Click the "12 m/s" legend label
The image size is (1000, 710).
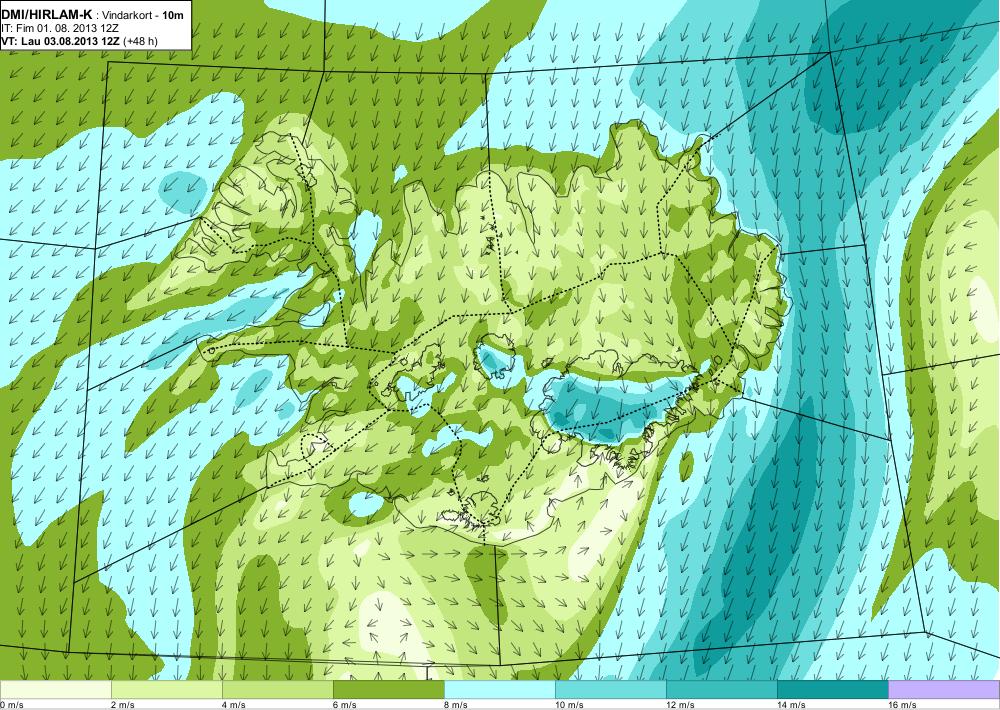[x=680, y=705]
